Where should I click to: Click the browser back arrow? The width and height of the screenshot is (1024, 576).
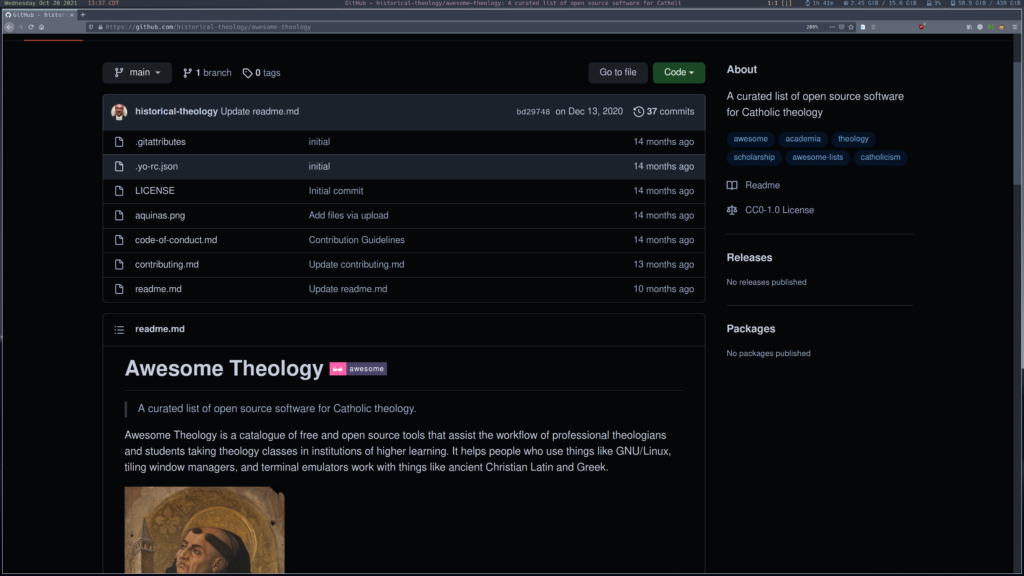(9, 27)
